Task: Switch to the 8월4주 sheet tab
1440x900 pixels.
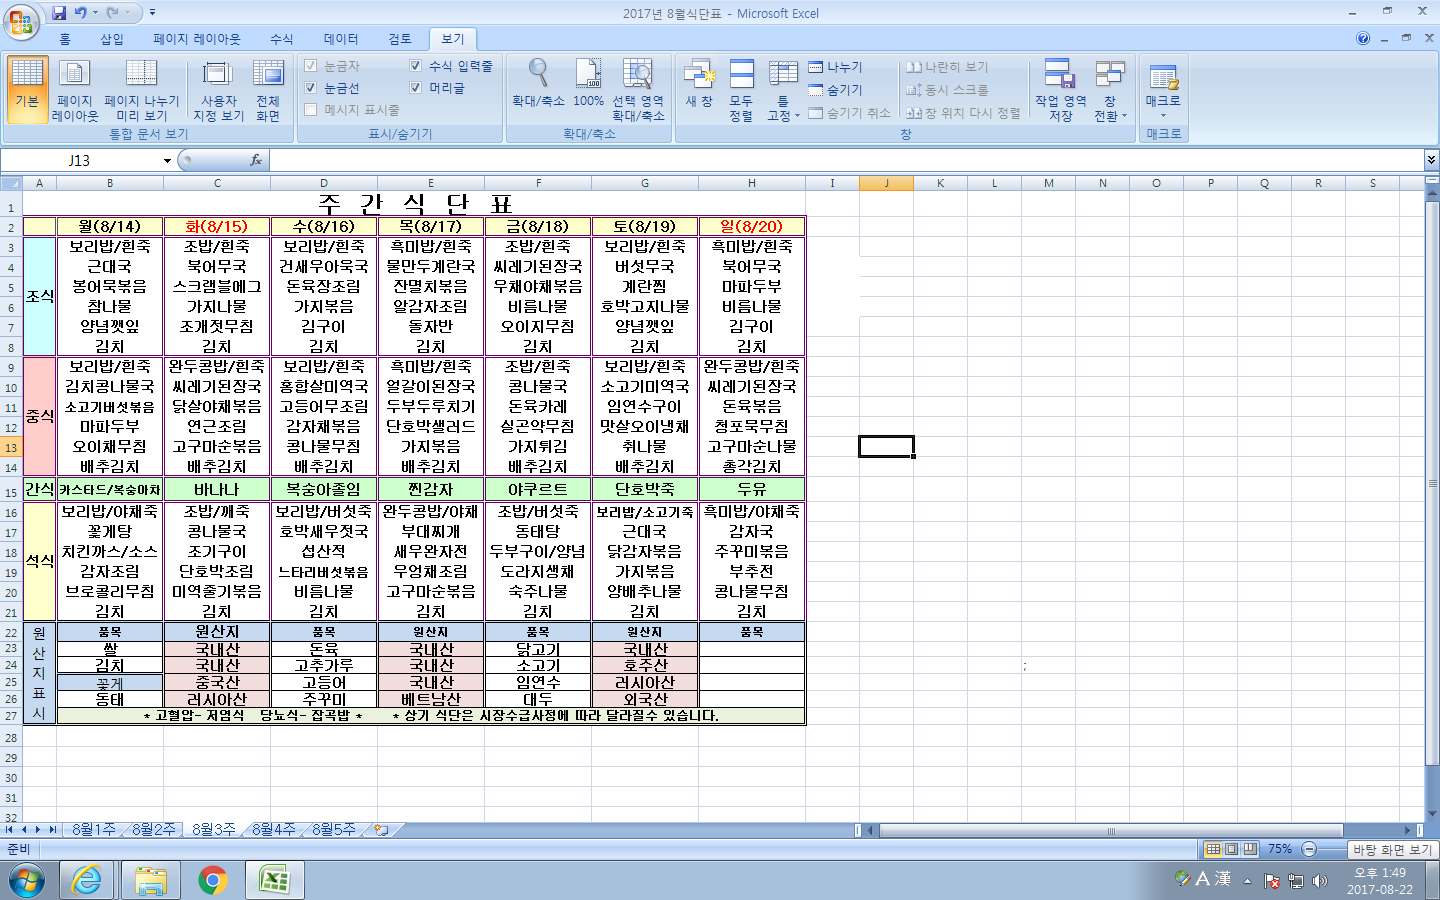Action: pyautogui.click(x=273, y=830)
